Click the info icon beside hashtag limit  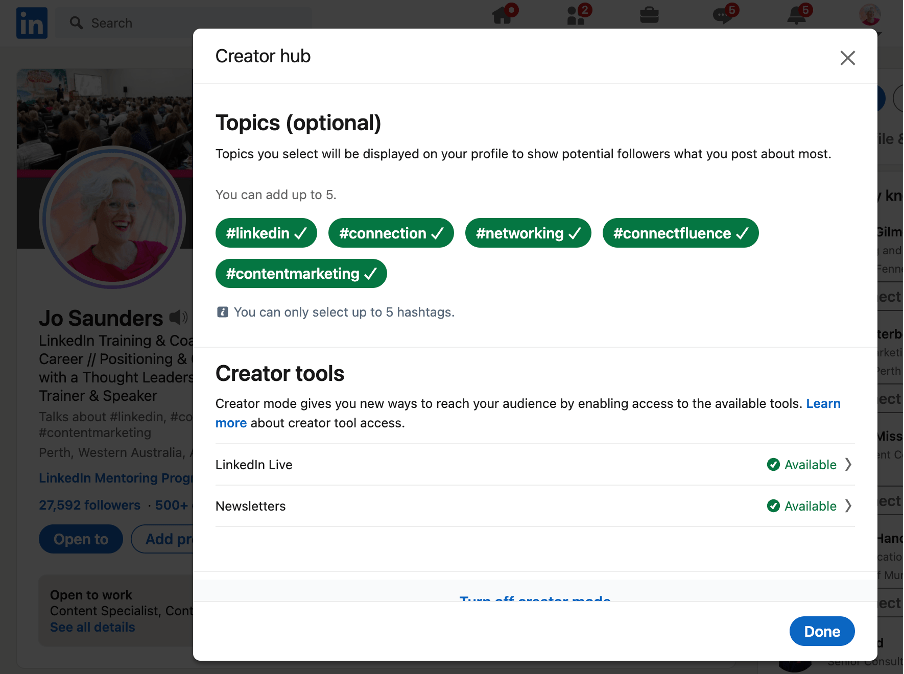(x=222, y=312)
